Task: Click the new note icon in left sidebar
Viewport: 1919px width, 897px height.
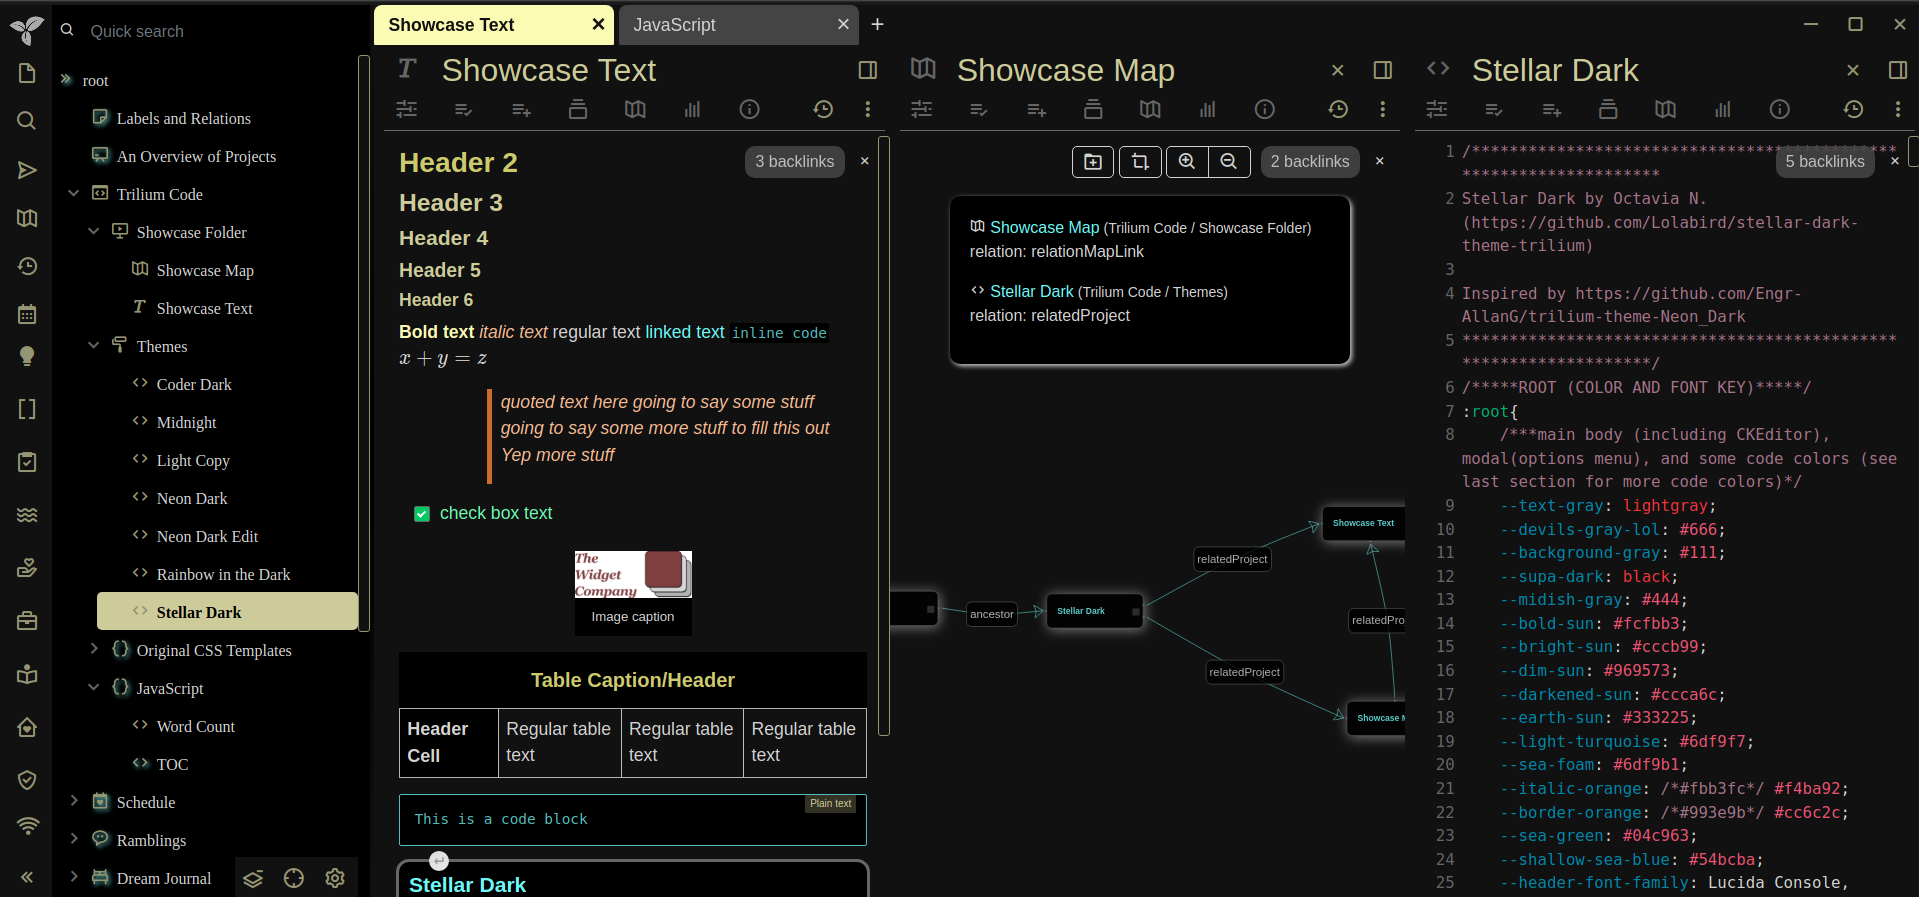Action: point(27,73)
